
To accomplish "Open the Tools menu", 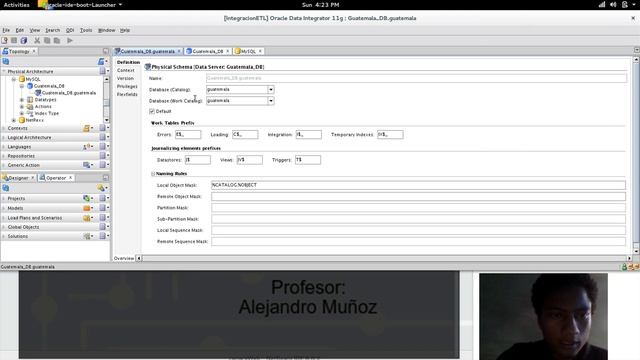I will pyautogui.click(x=86, y=30).
